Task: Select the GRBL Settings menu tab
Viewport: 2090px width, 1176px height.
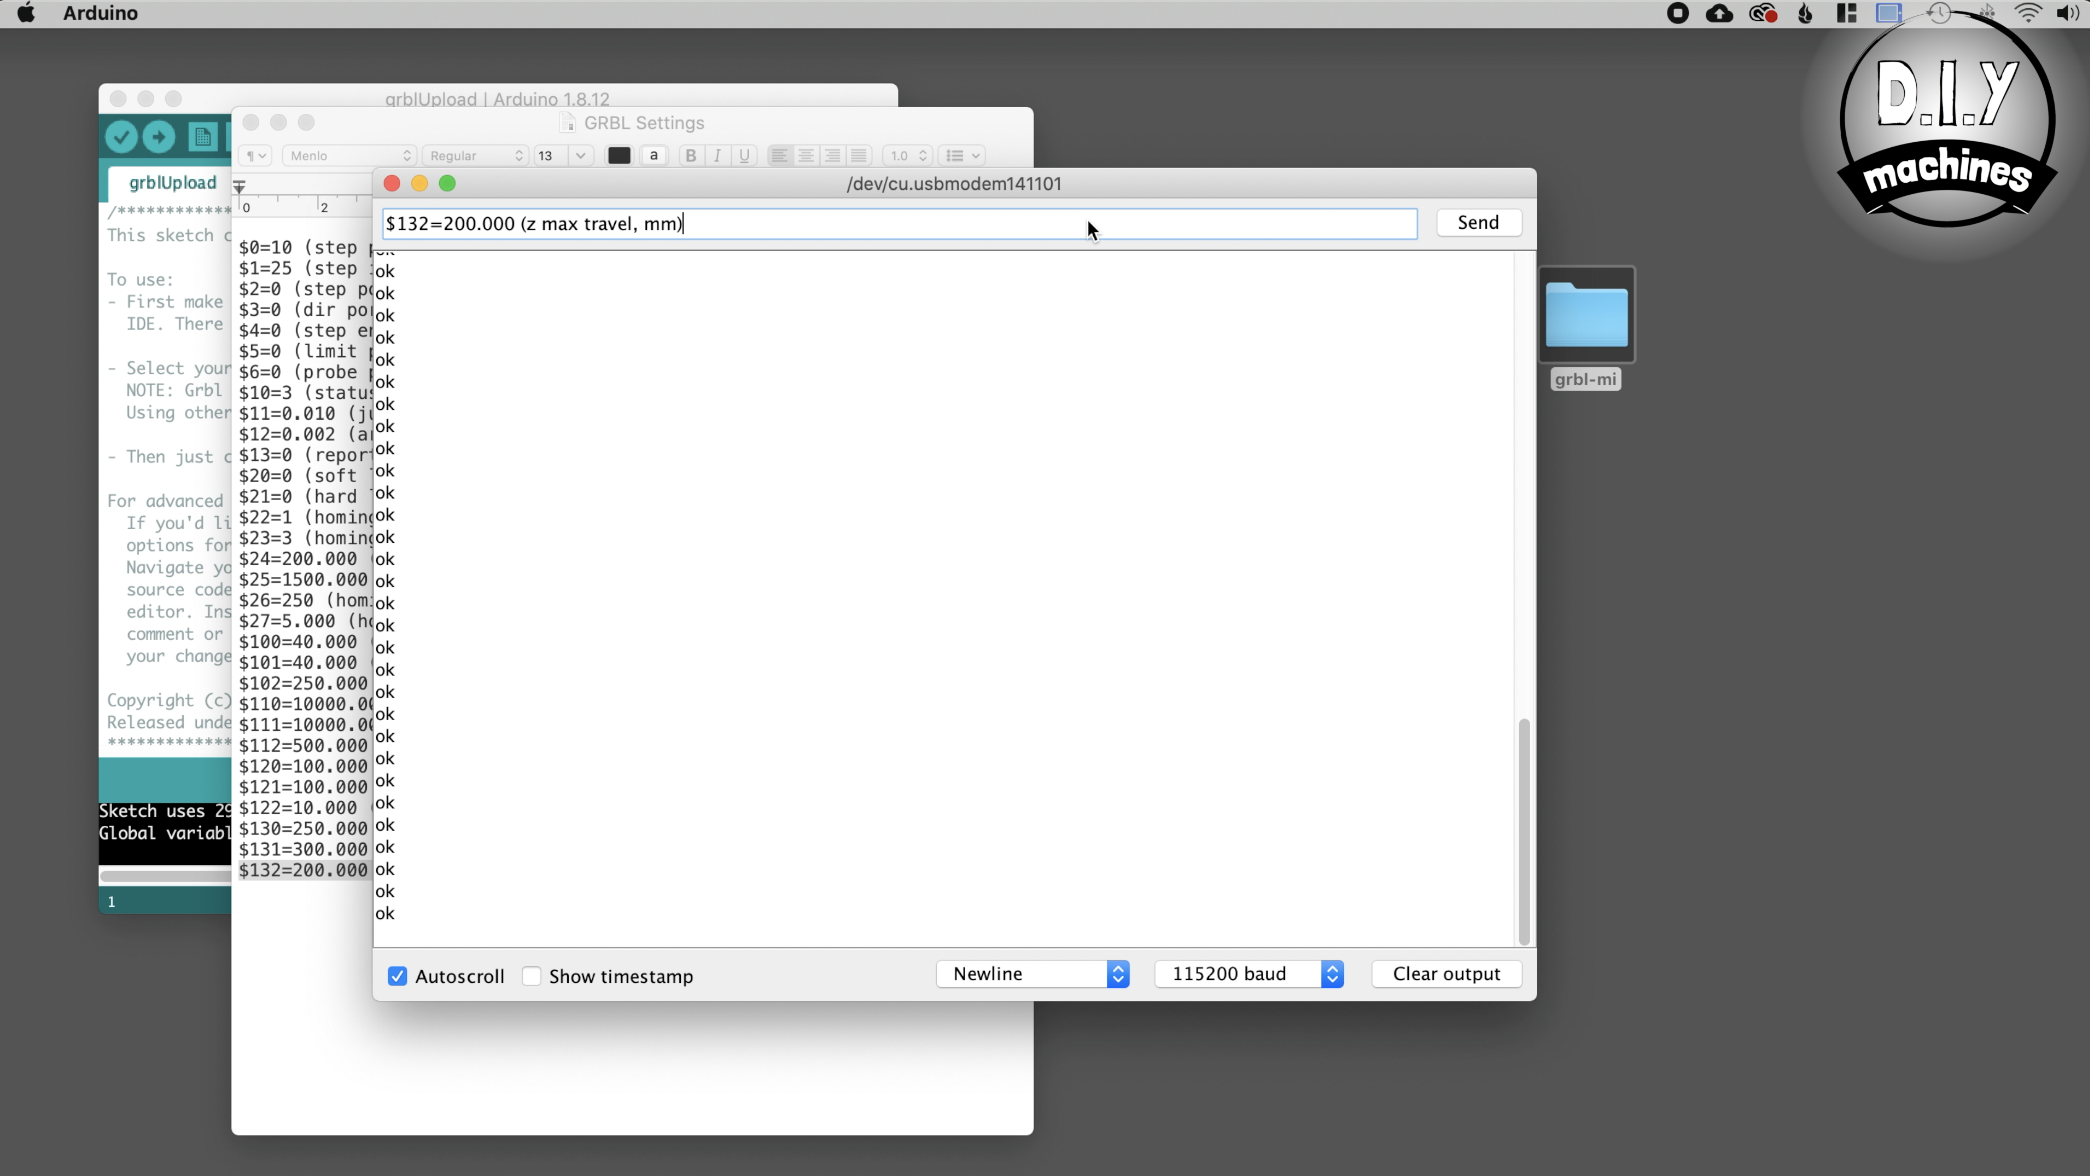Action: (x=645, y=122)
